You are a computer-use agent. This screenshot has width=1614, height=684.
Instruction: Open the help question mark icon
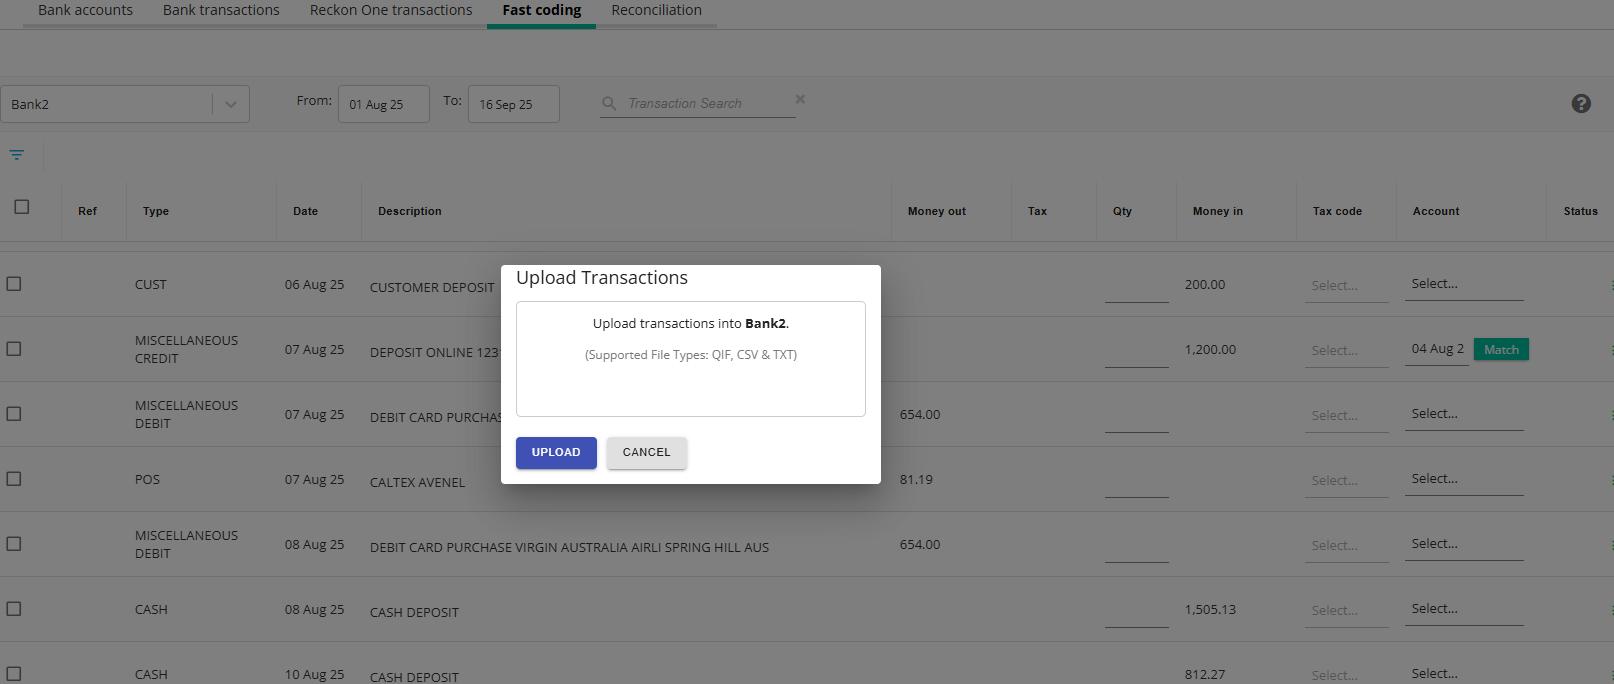[x=1581, y=103]
